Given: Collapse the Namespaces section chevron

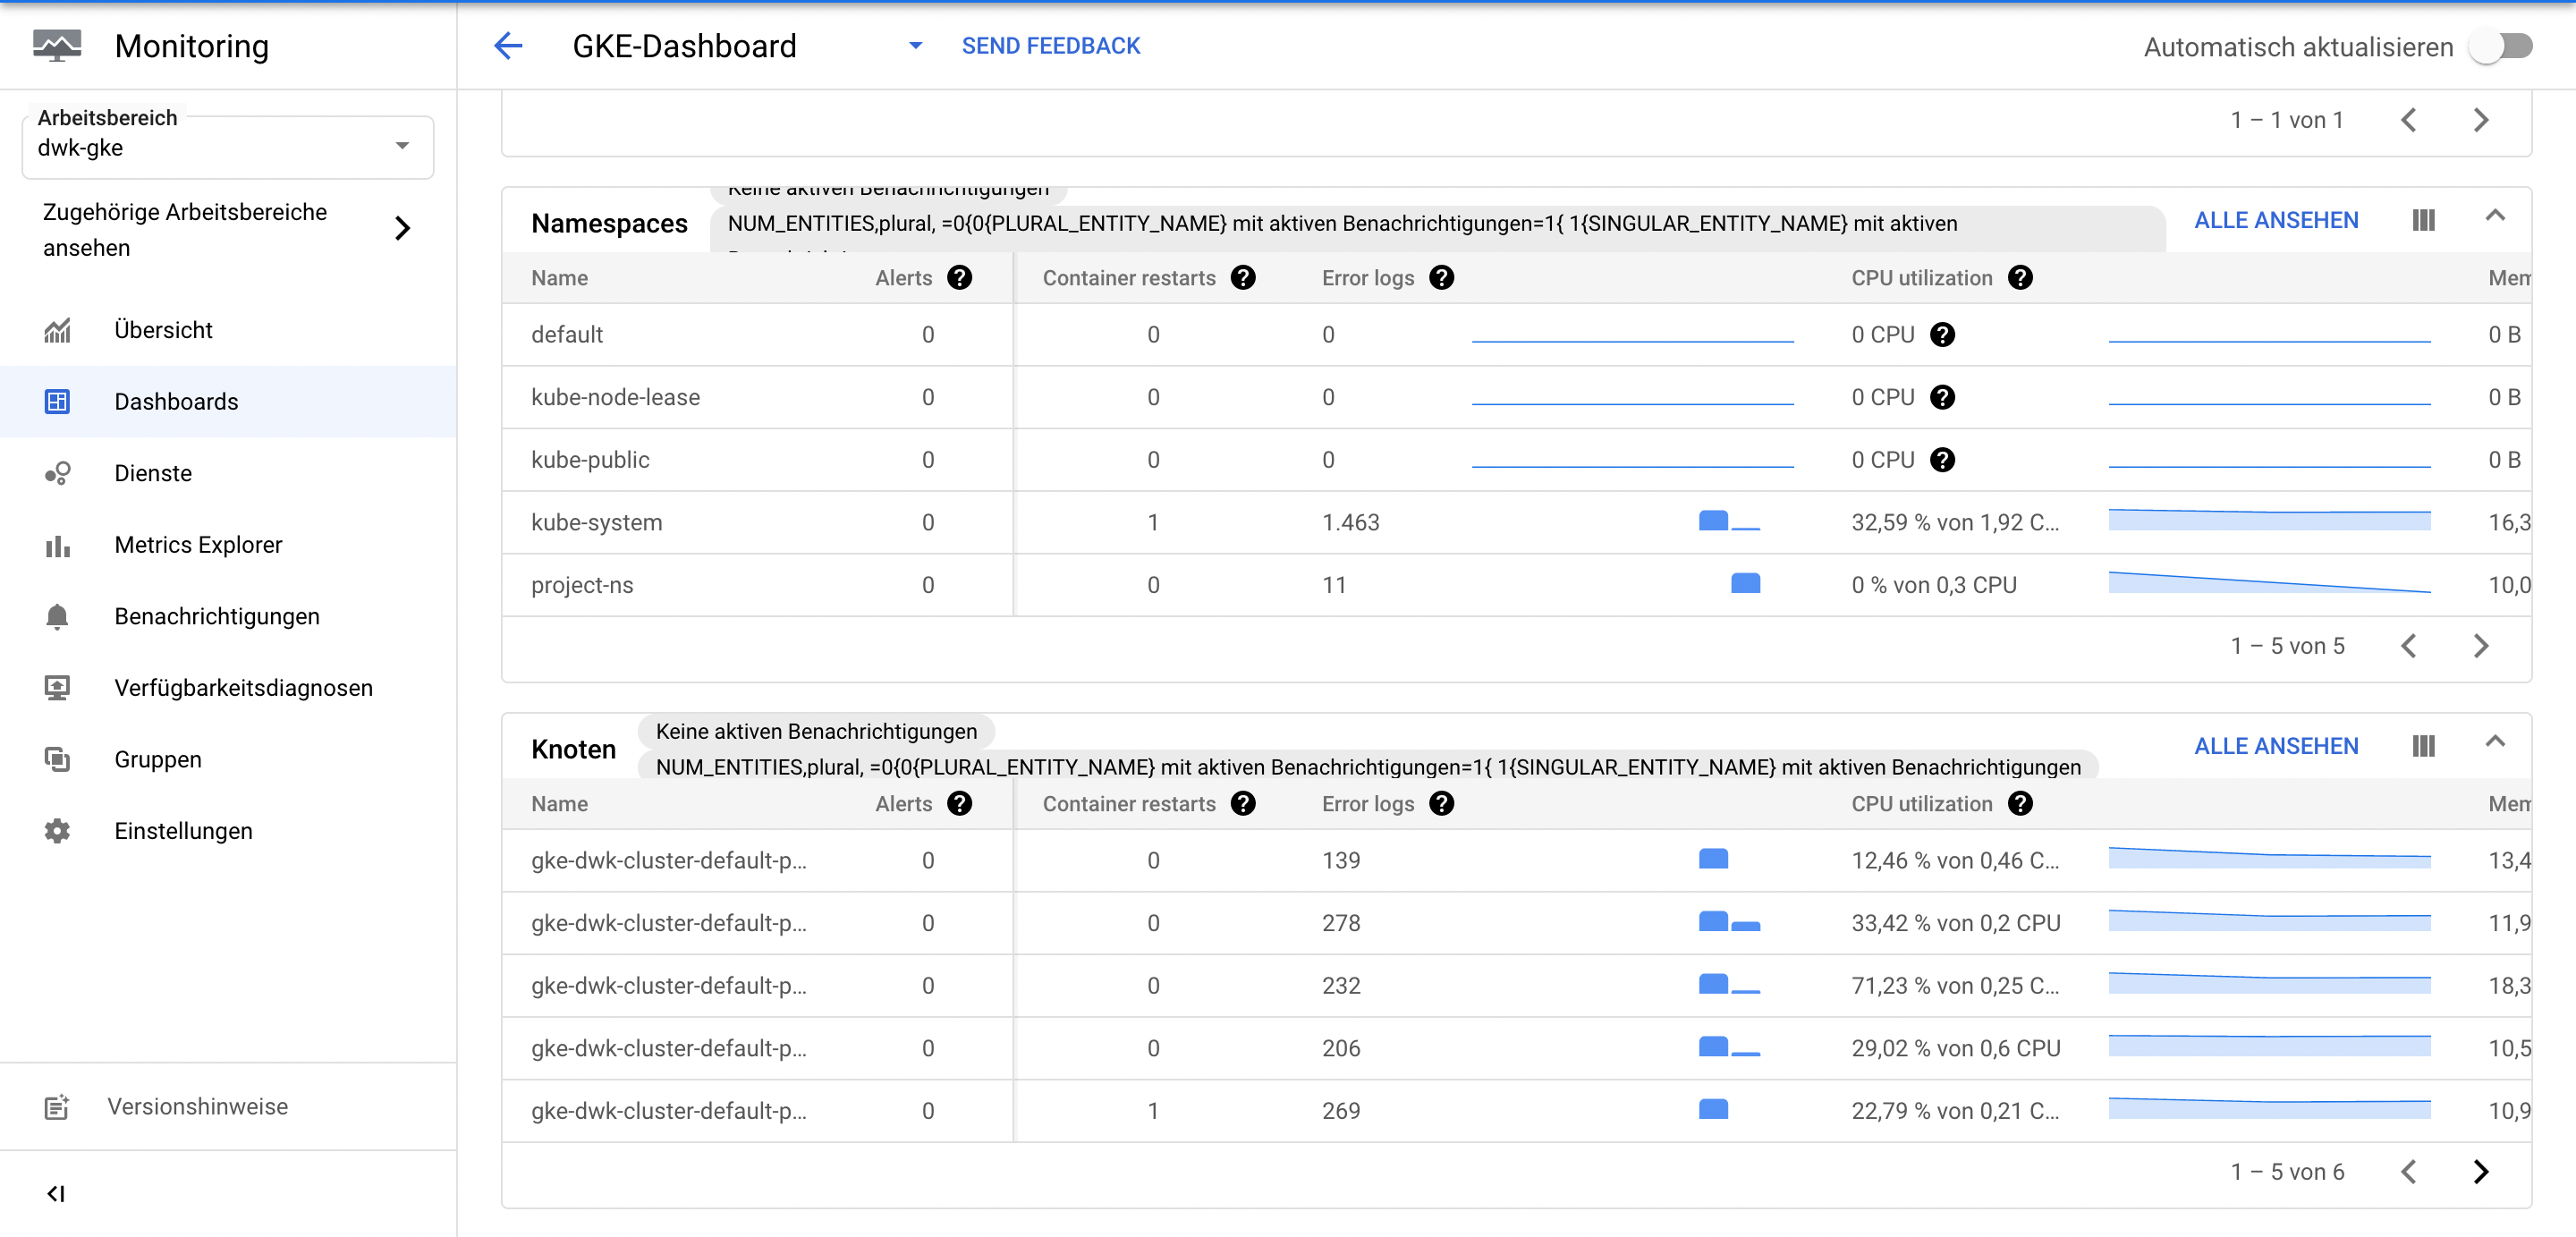Looking at the screenshot, I should (2495, 216).
